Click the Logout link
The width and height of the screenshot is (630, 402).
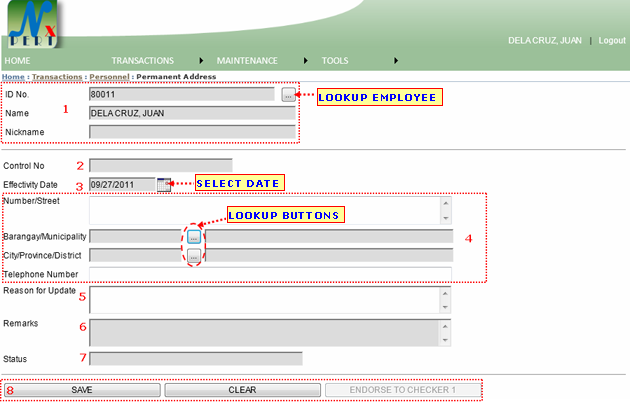pyautogui.click(x=611, y=40)
